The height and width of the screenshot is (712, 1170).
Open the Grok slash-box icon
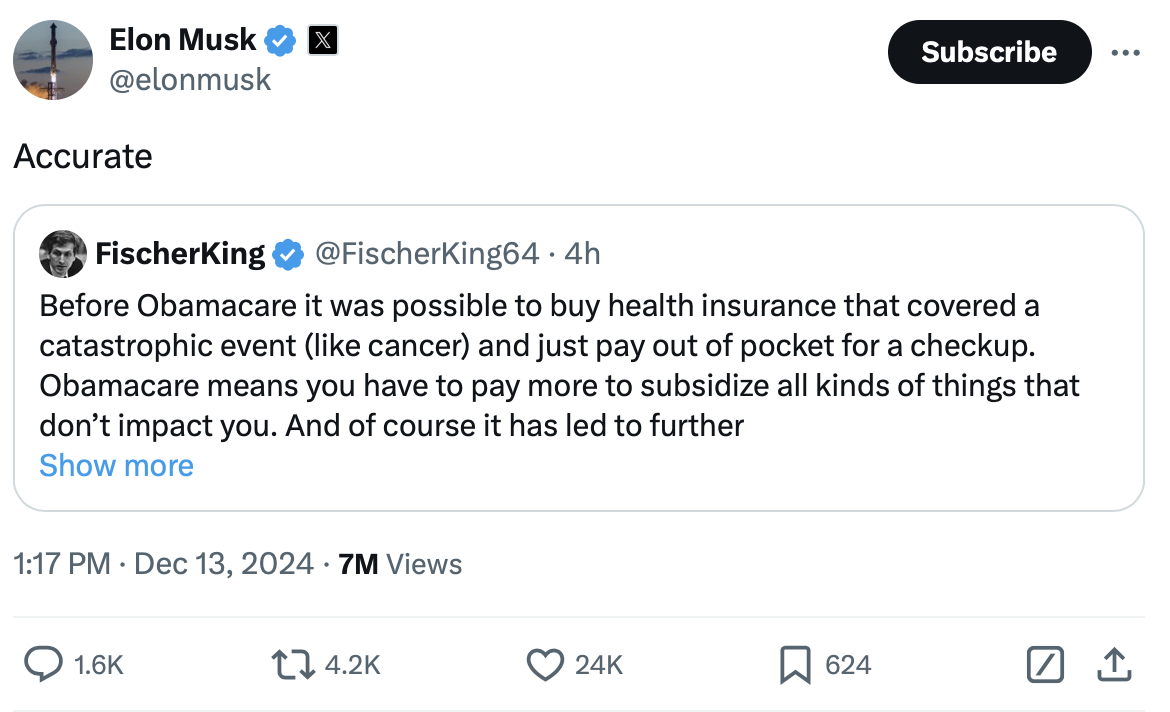(1045, 664)
